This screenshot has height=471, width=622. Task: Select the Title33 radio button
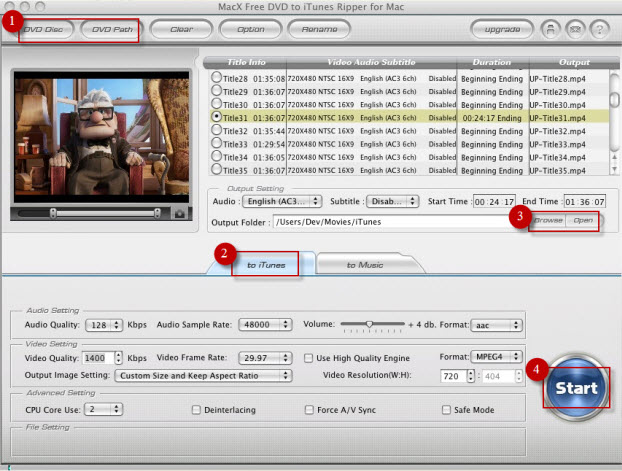(217, 143)
